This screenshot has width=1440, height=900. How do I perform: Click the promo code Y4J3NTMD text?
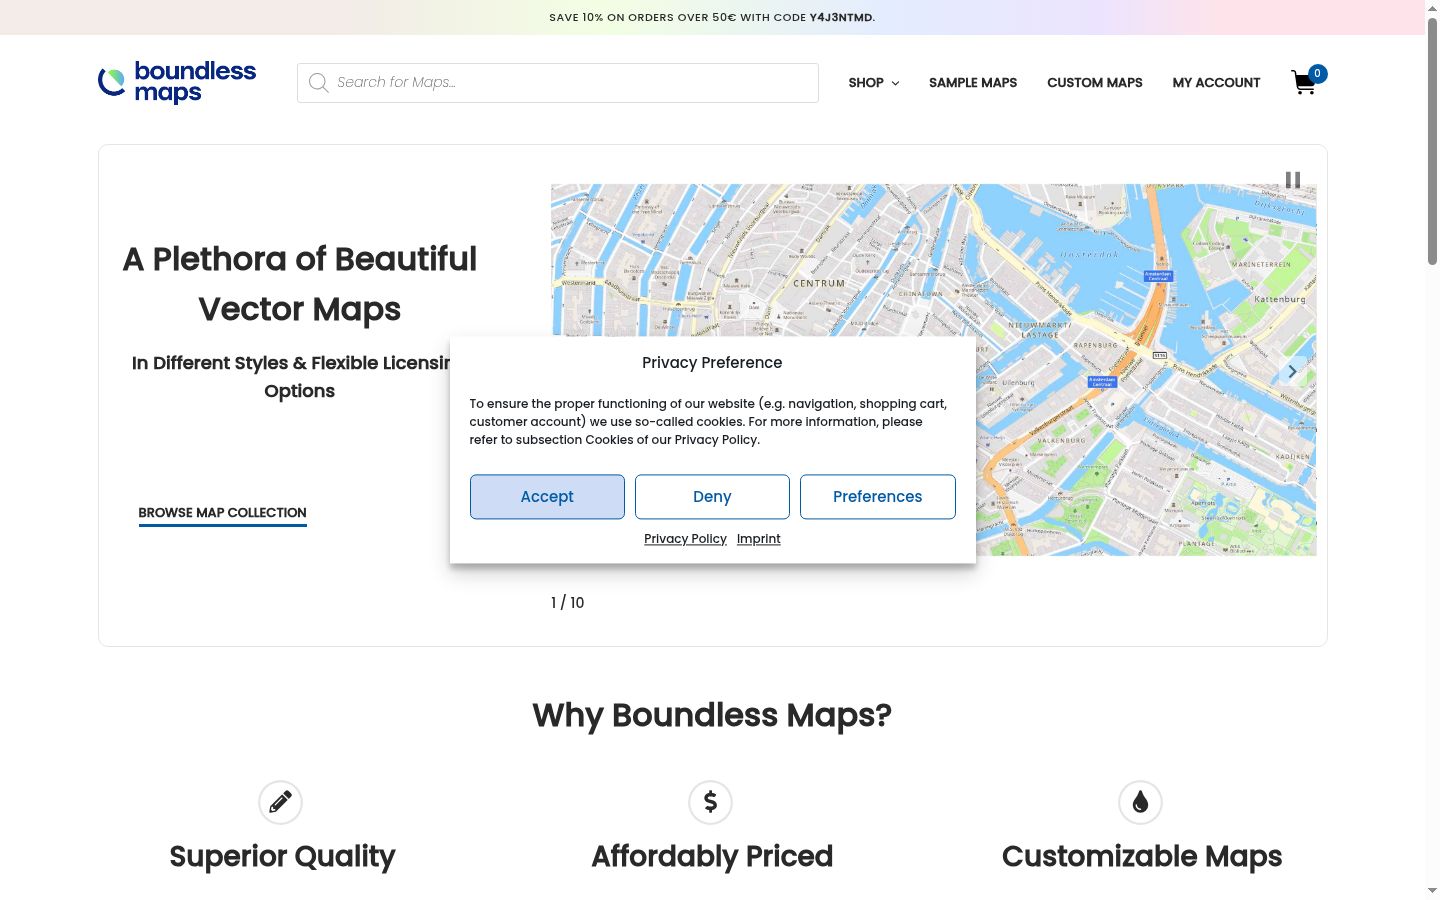[840, 17]
